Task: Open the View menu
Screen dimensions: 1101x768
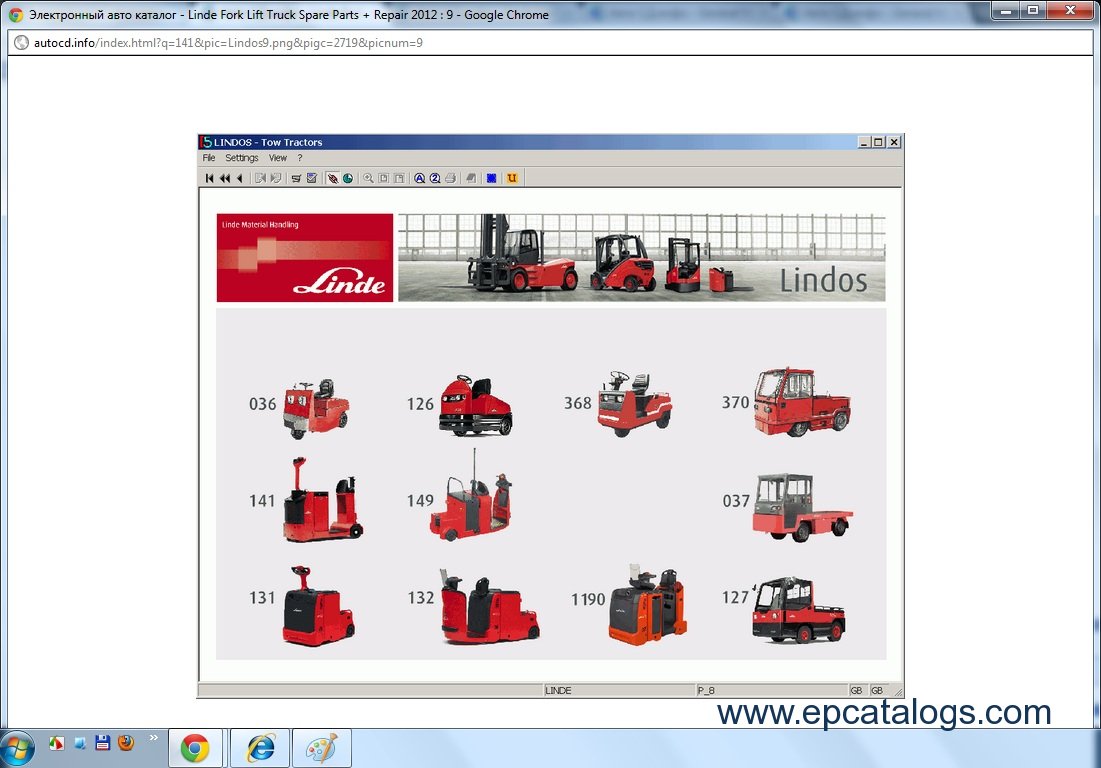Action: point(277,158)
